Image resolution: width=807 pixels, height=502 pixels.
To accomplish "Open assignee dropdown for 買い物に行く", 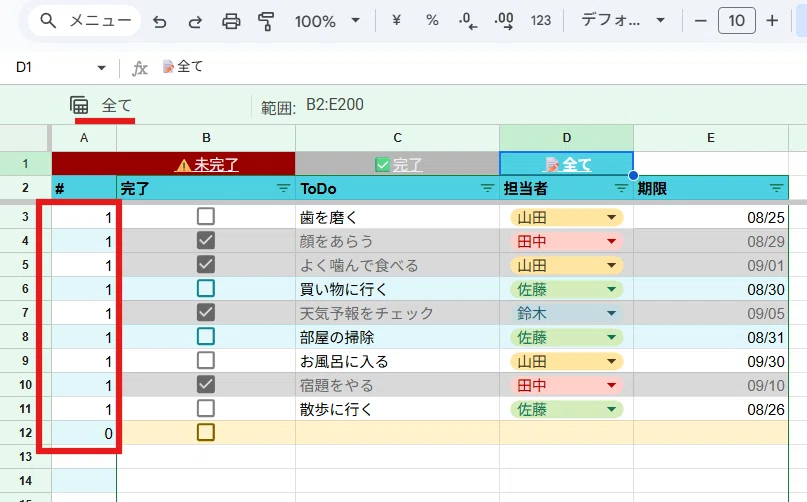I will [x=611, y=289].
